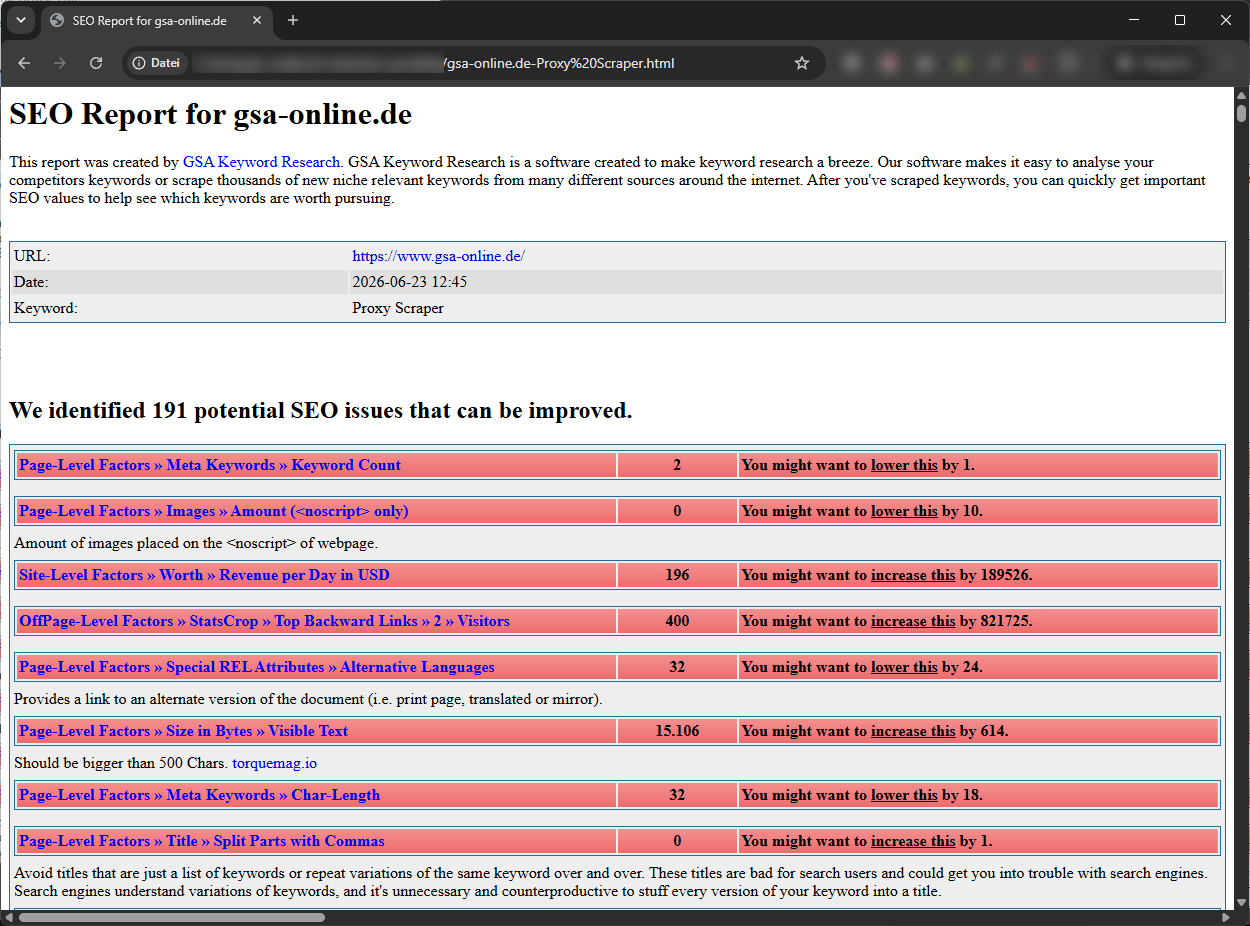Open a new browser tab

[x=293, y=20]
